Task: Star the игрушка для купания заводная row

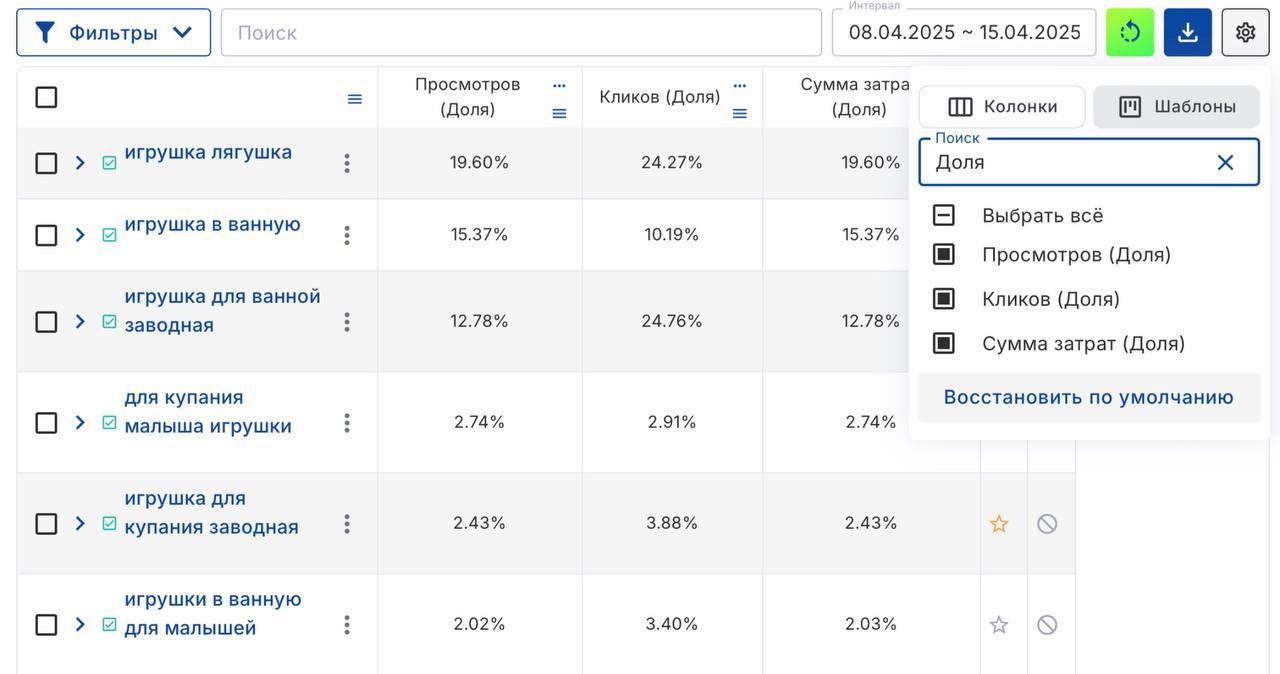Action: 998,524
